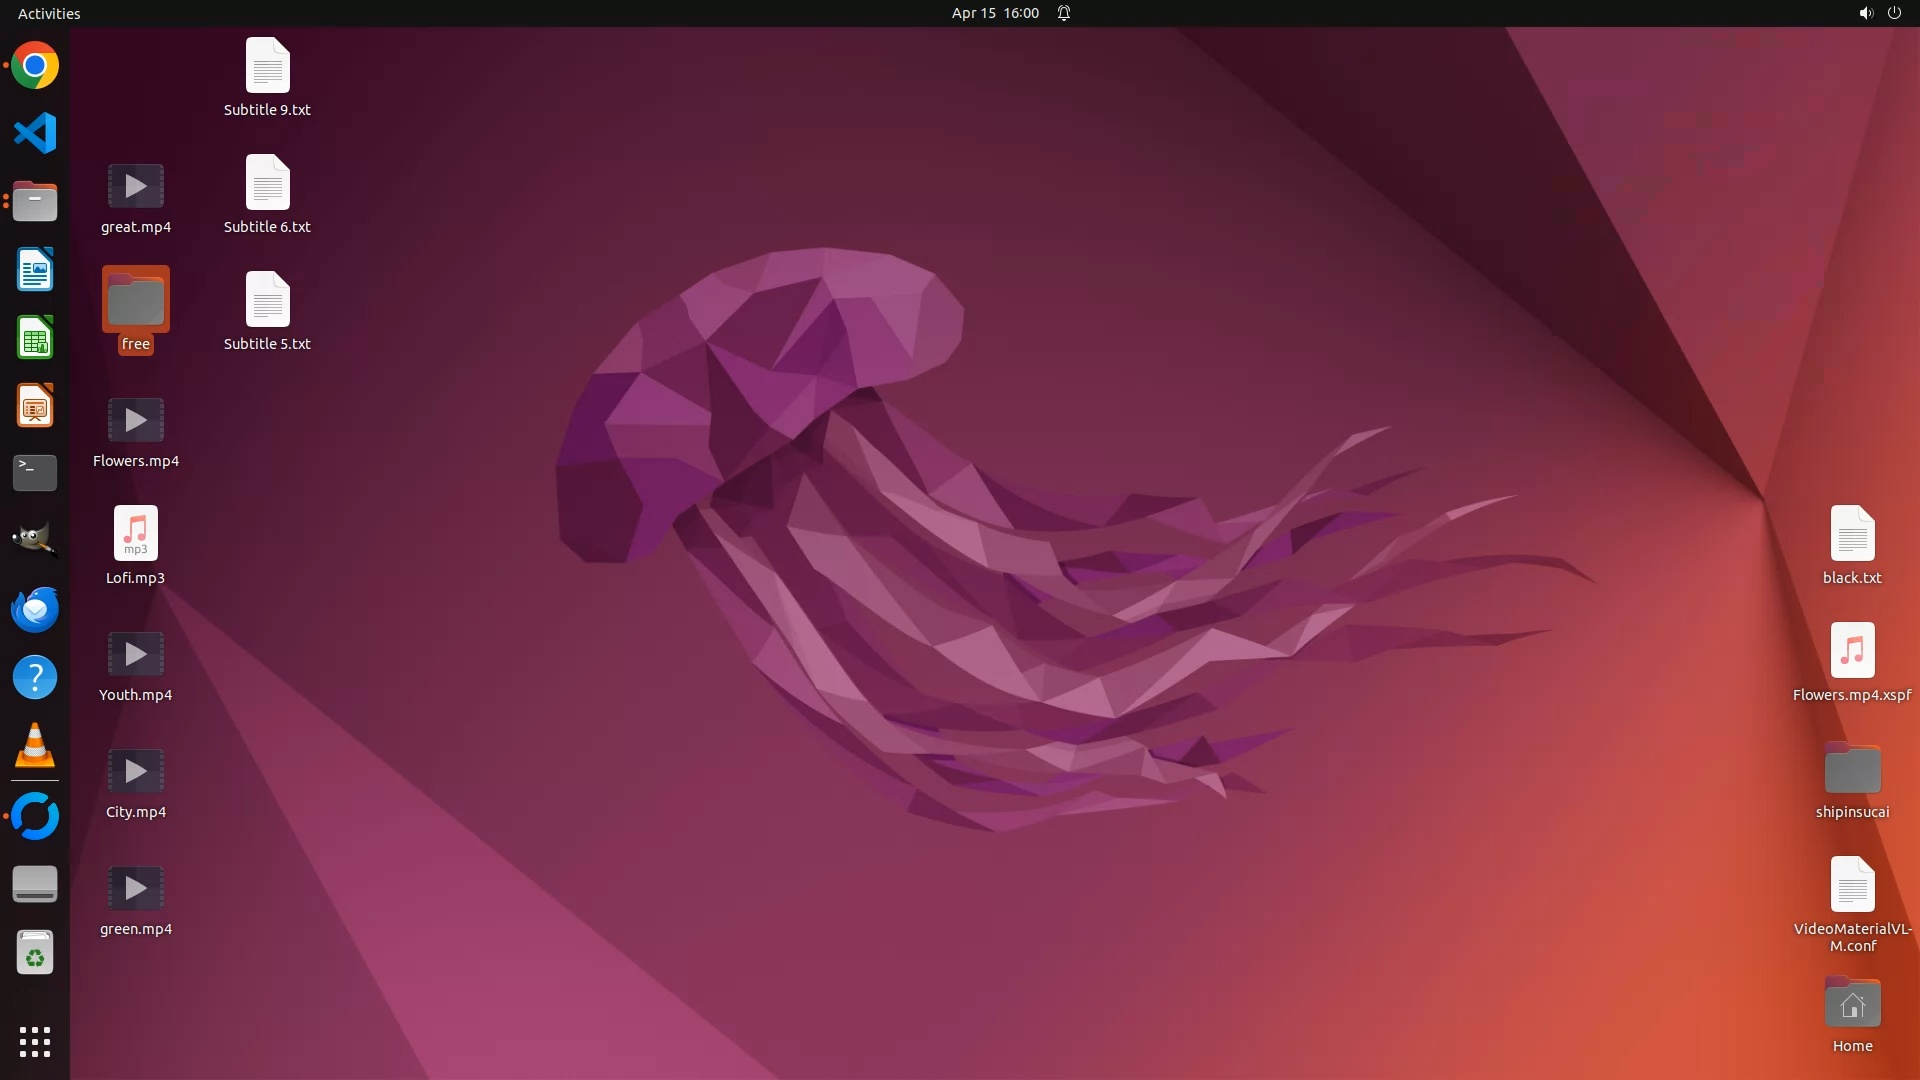Open Google Chrome from the dock
The image size is (1920, 1080).
(x=35, y=66)
